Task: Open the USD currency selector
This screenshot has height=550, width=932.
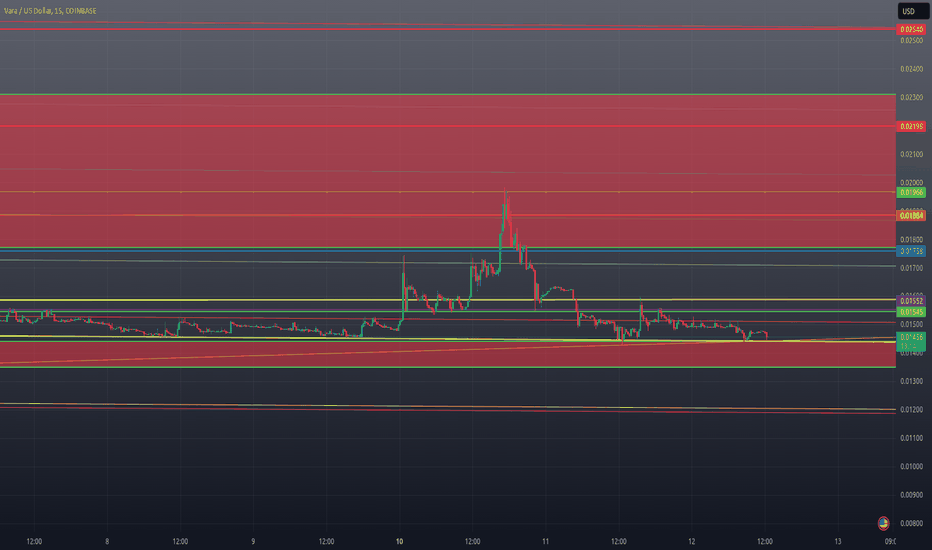Action: 912,11
